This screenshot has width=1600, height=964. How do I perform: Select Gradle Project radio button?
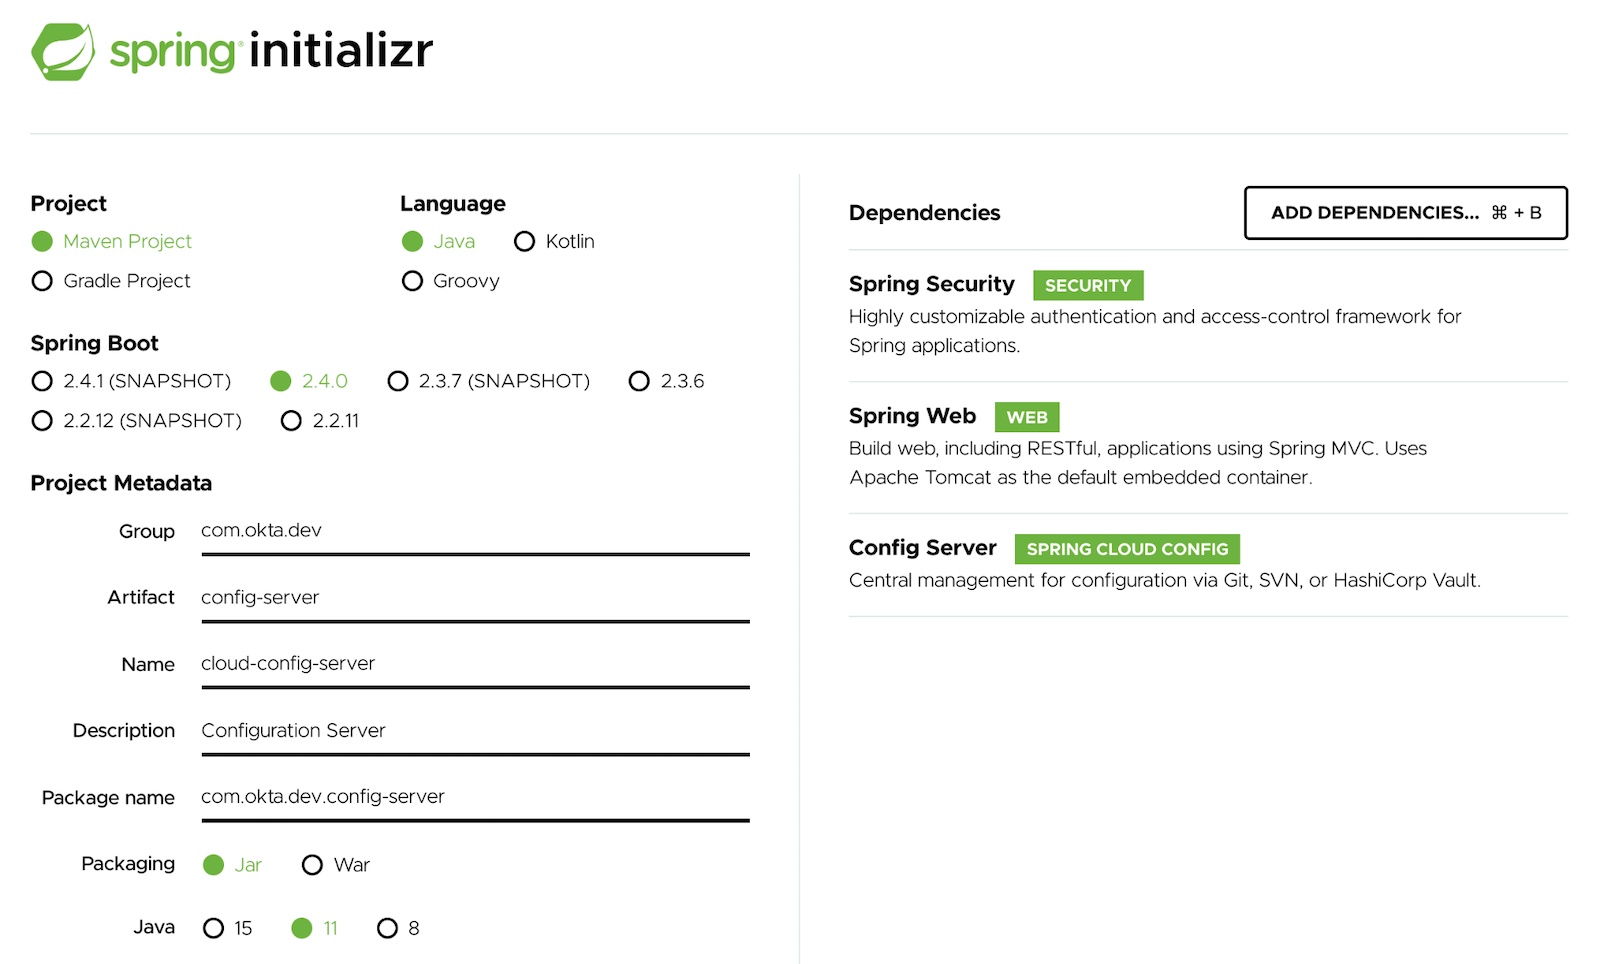point(42,281)
